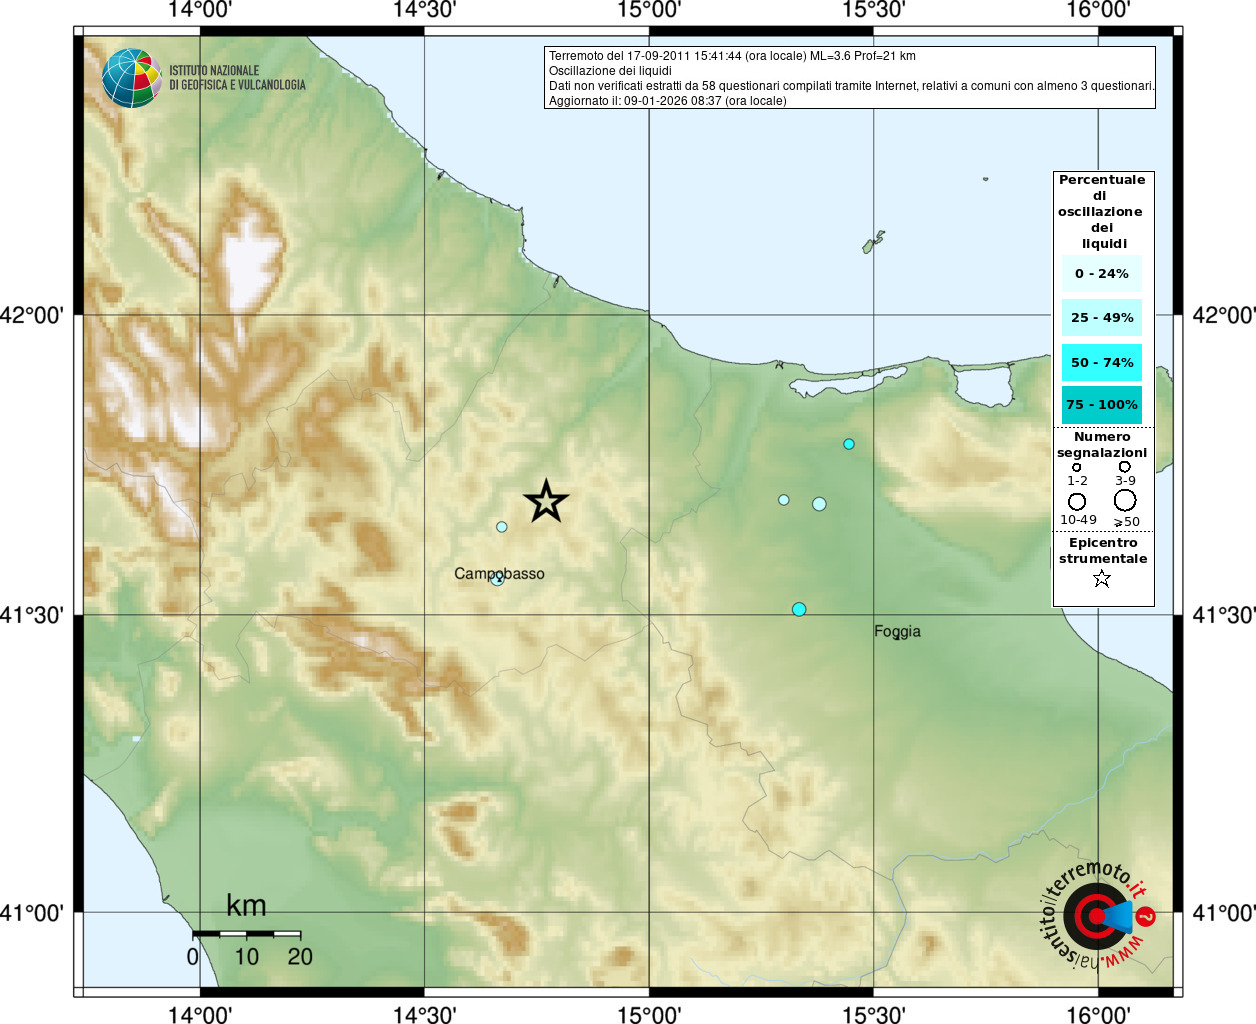Click the 'Epicentro strumentale' legend heading
The width and height of the screenshot is (1256, 1024).
(x=1103, y=551)
